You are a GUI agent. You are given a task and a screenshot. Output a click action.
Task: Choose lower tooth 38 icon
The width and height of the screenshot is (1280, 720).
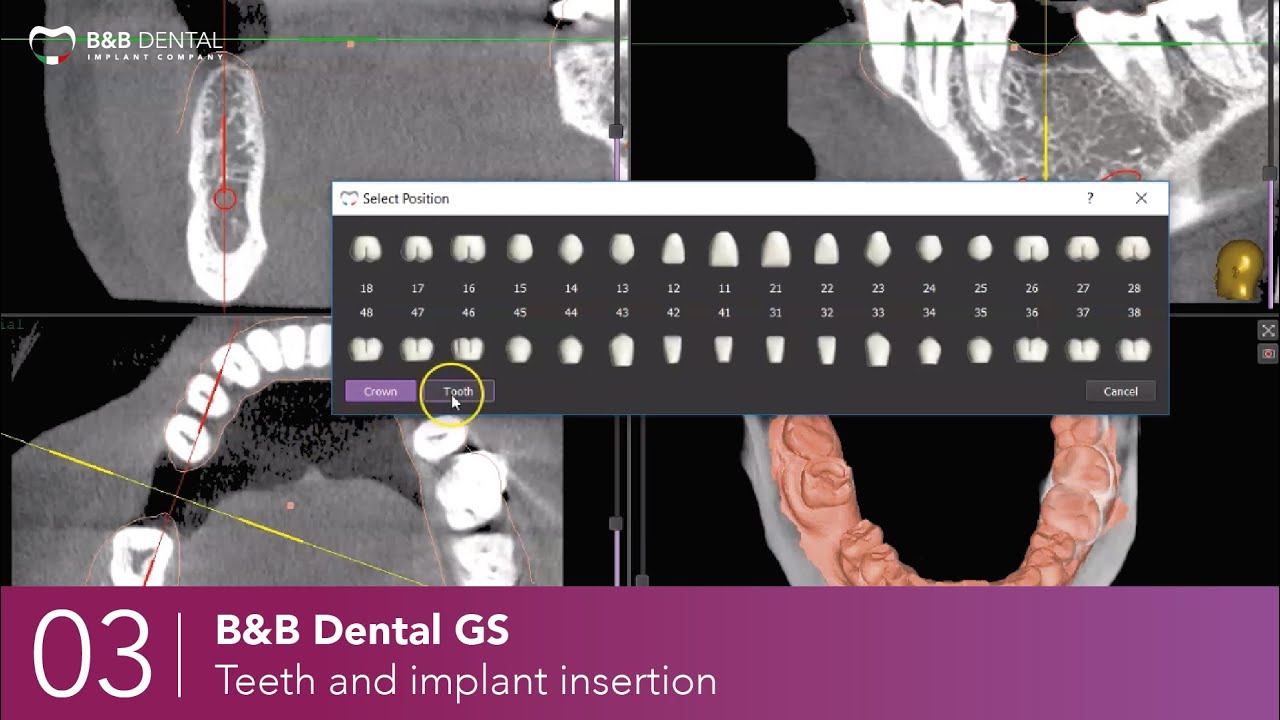[x=1133, y=349]
